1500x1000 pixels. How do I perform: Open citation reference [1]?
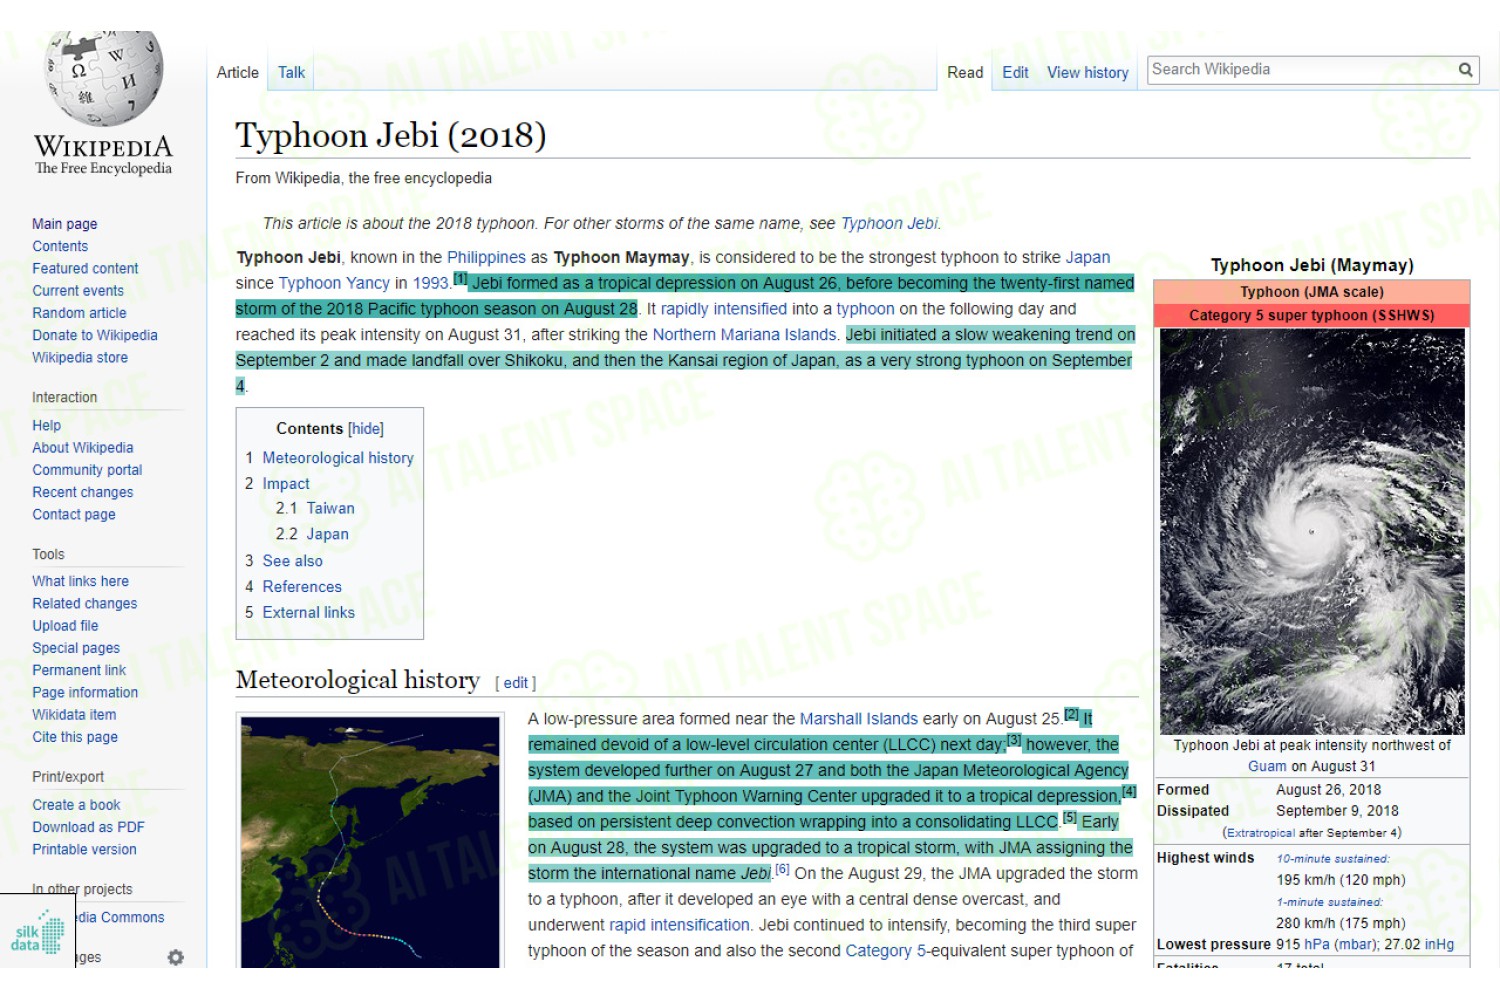(460, 279)
